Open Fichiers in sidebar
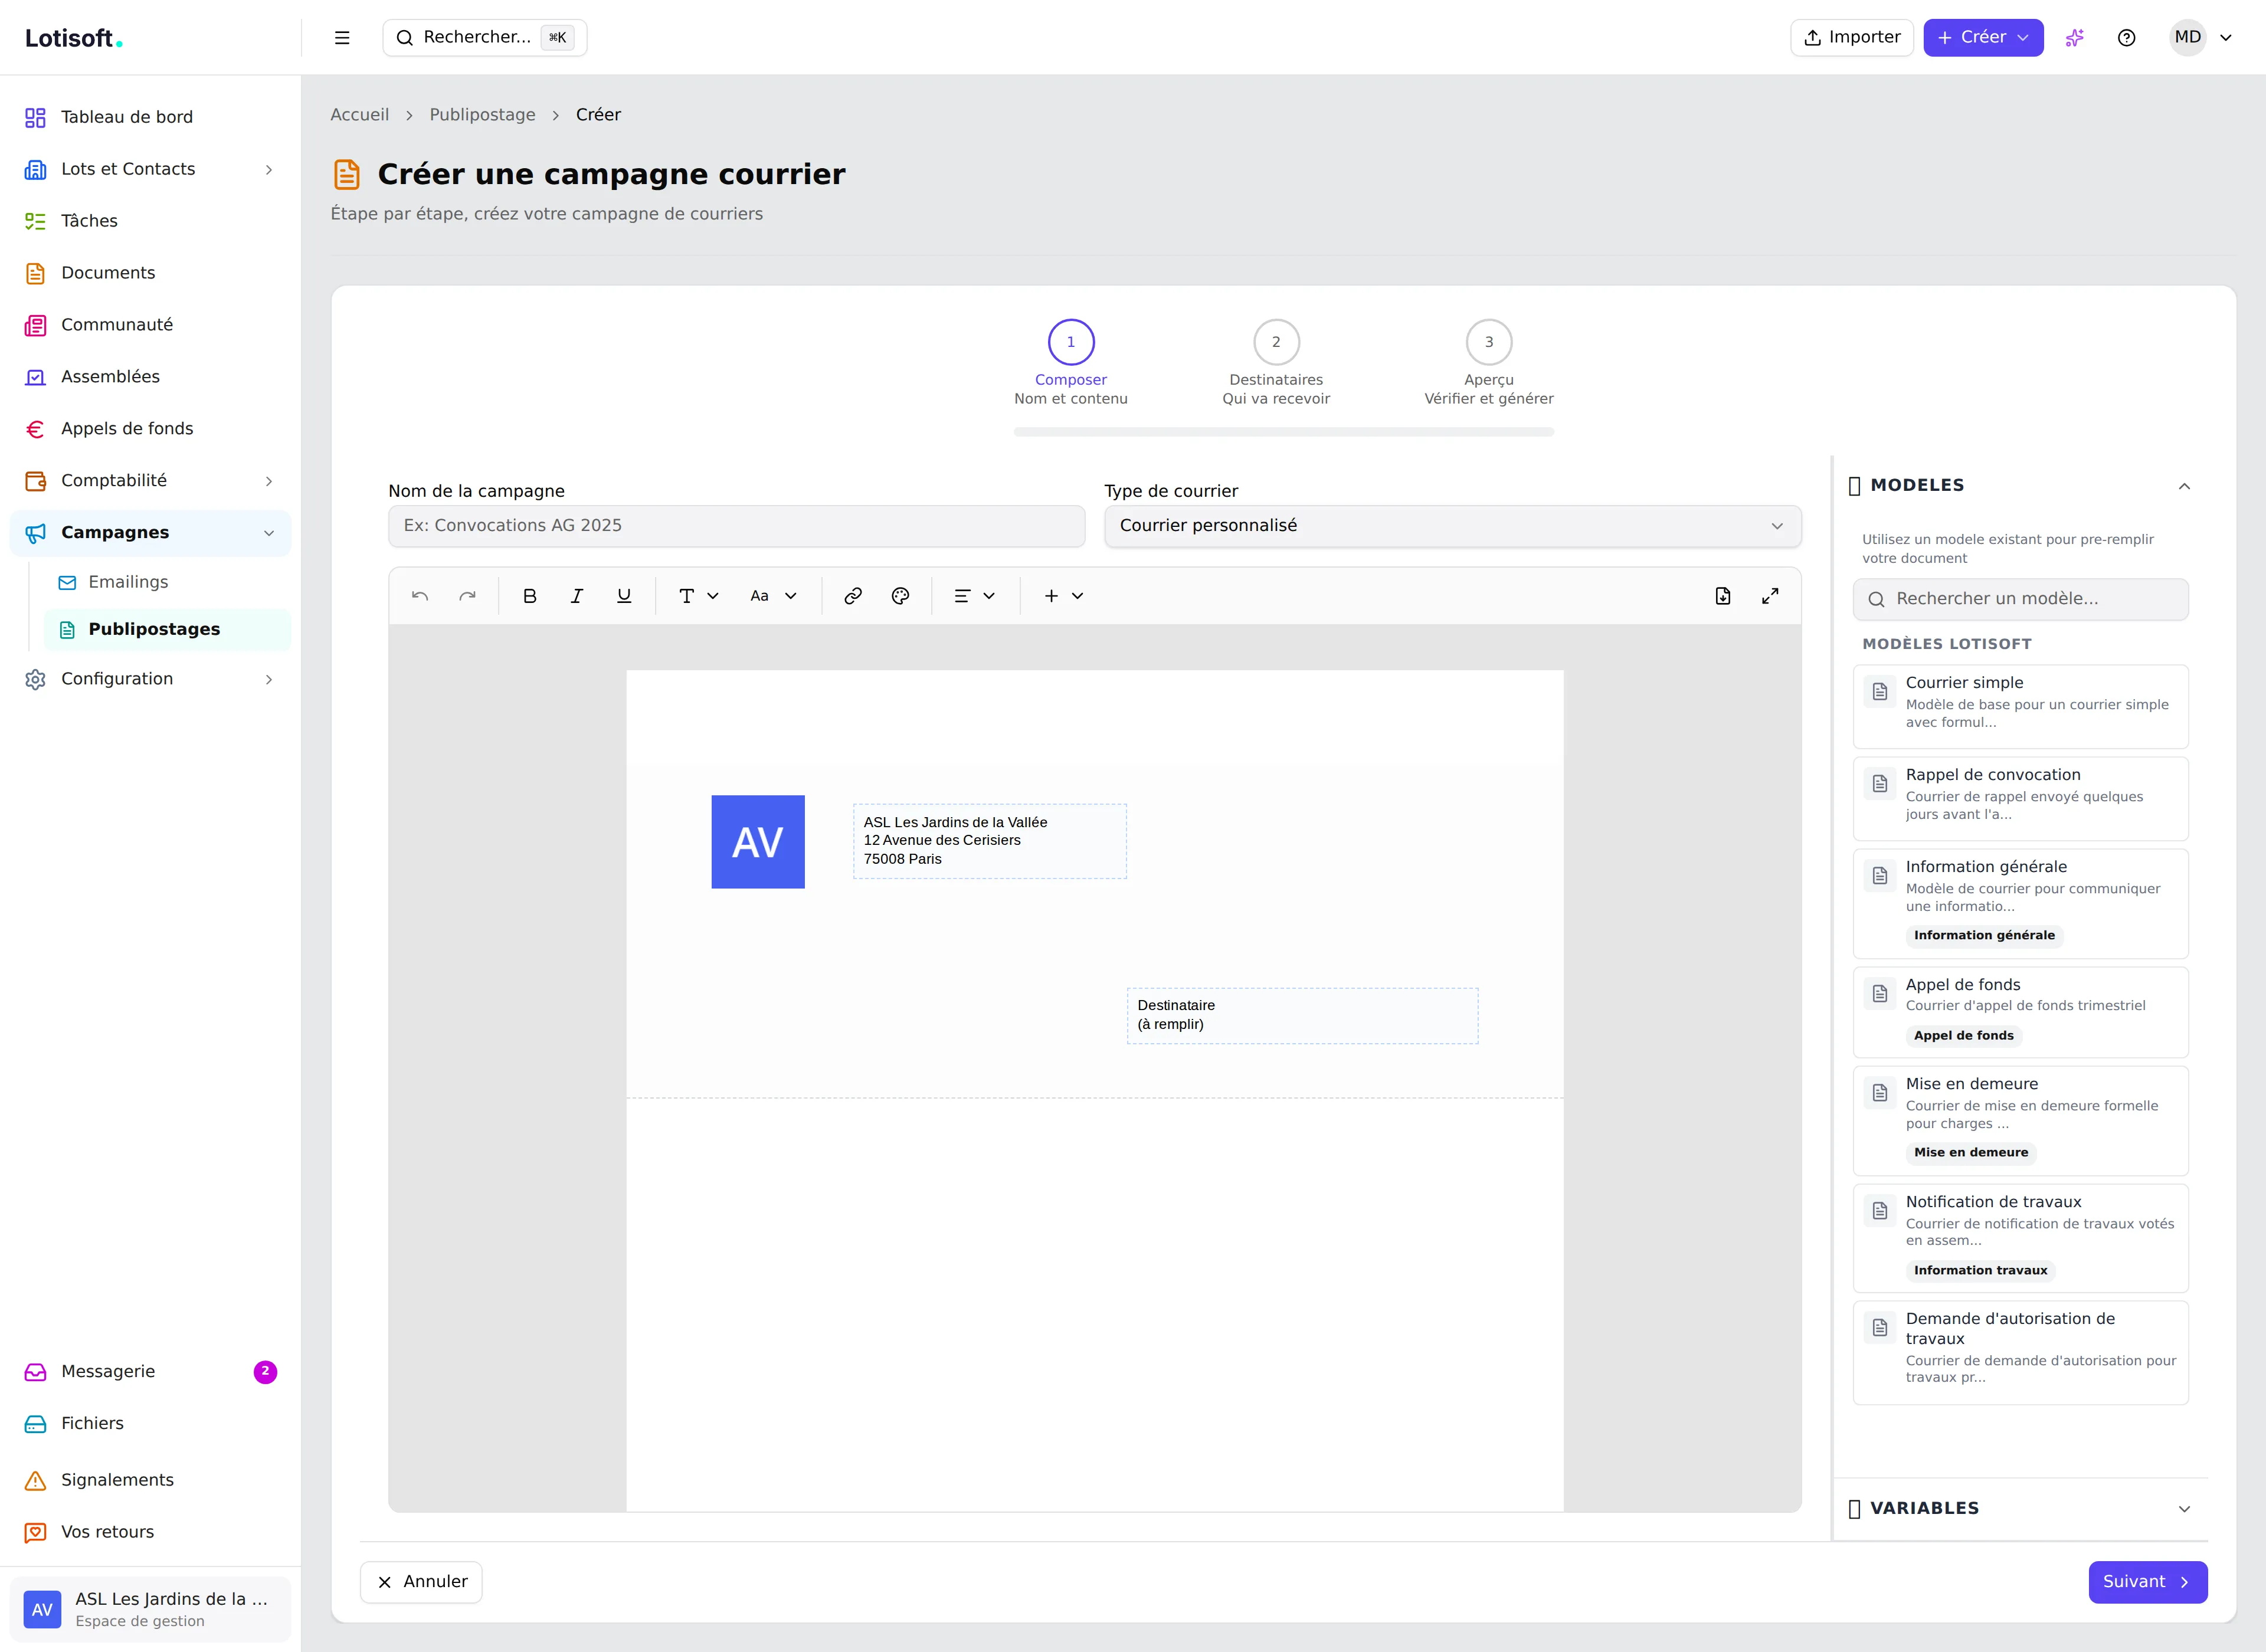The image size is (2266, 1652). click(150, 1424)
